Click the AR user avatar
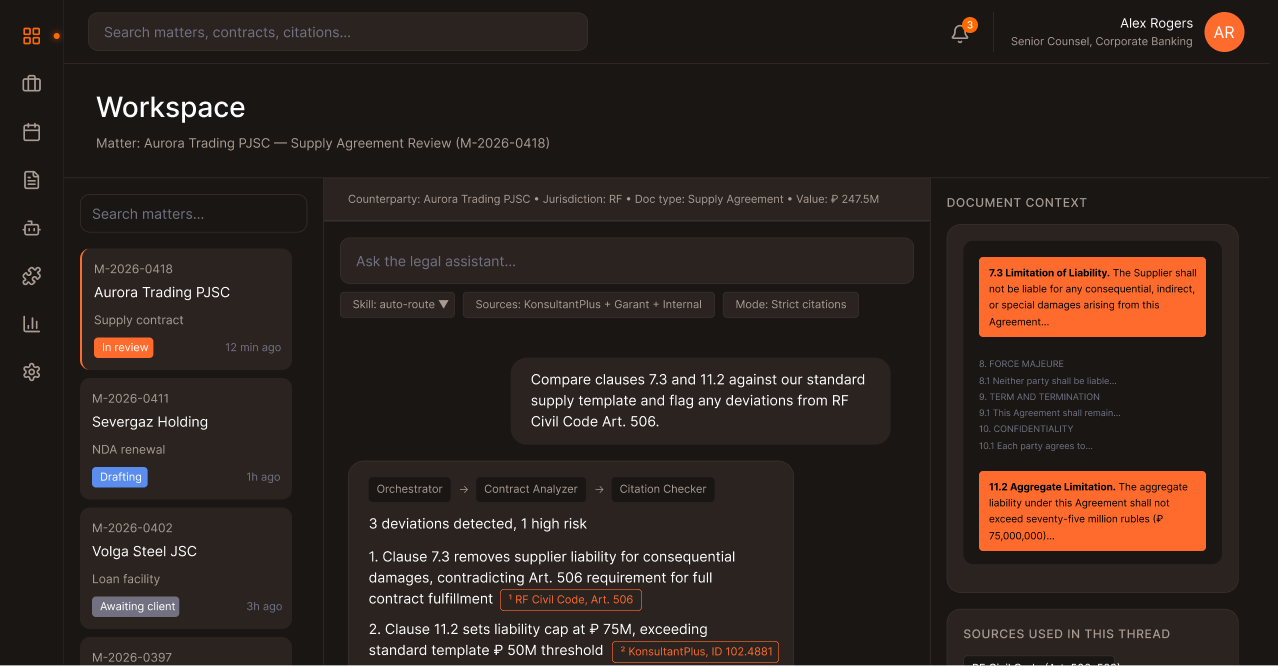Image resolution: width=1278 pixels, height=666 pixels. coord(1224,32)
